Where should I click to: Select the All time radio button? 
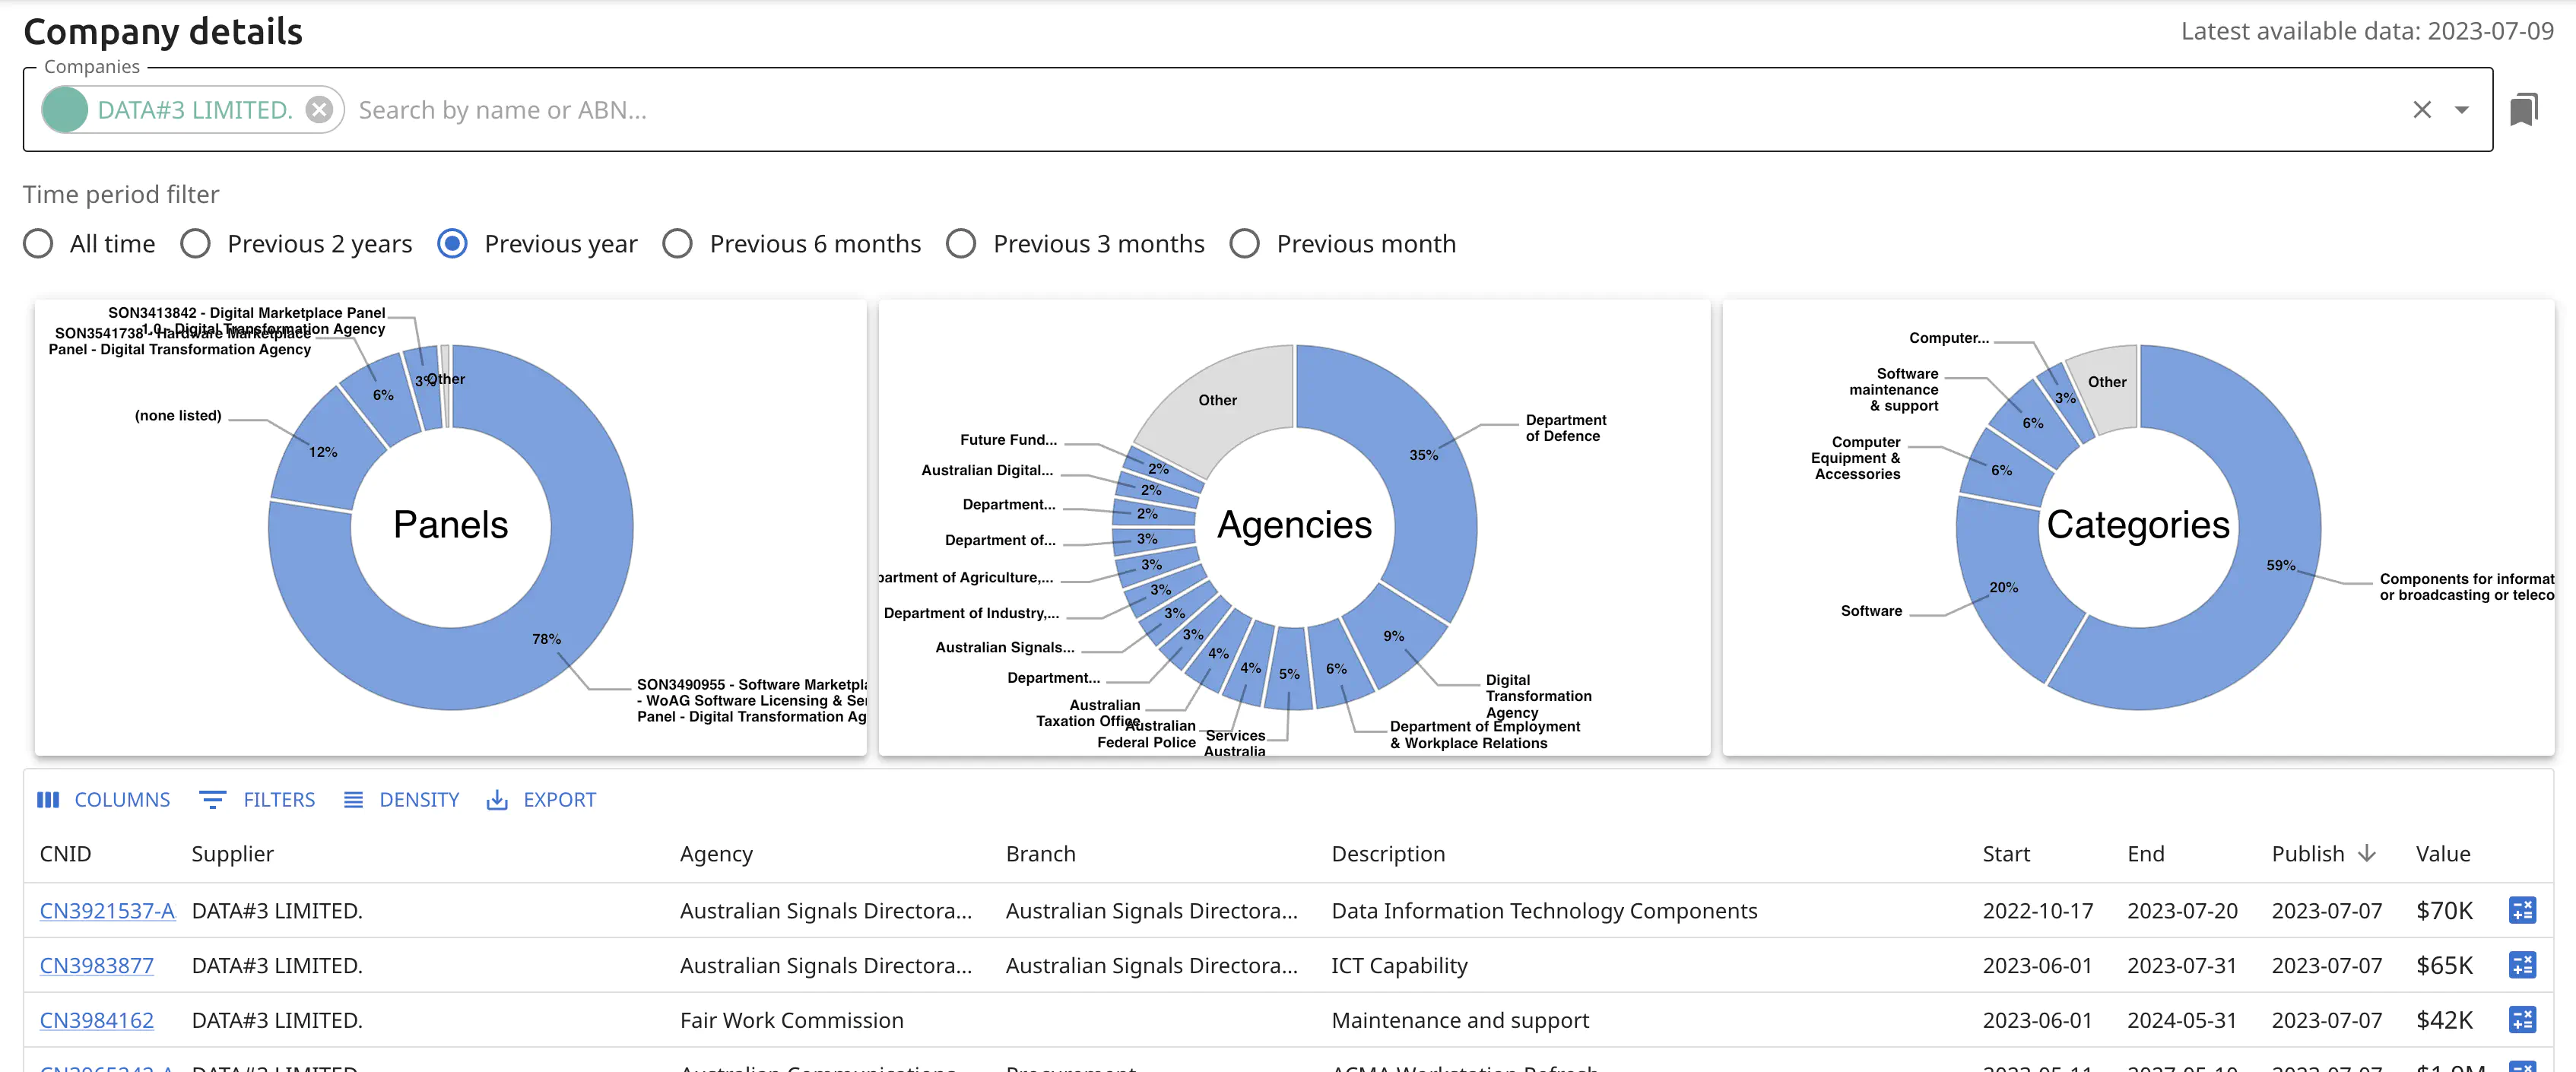click(38, 243)
